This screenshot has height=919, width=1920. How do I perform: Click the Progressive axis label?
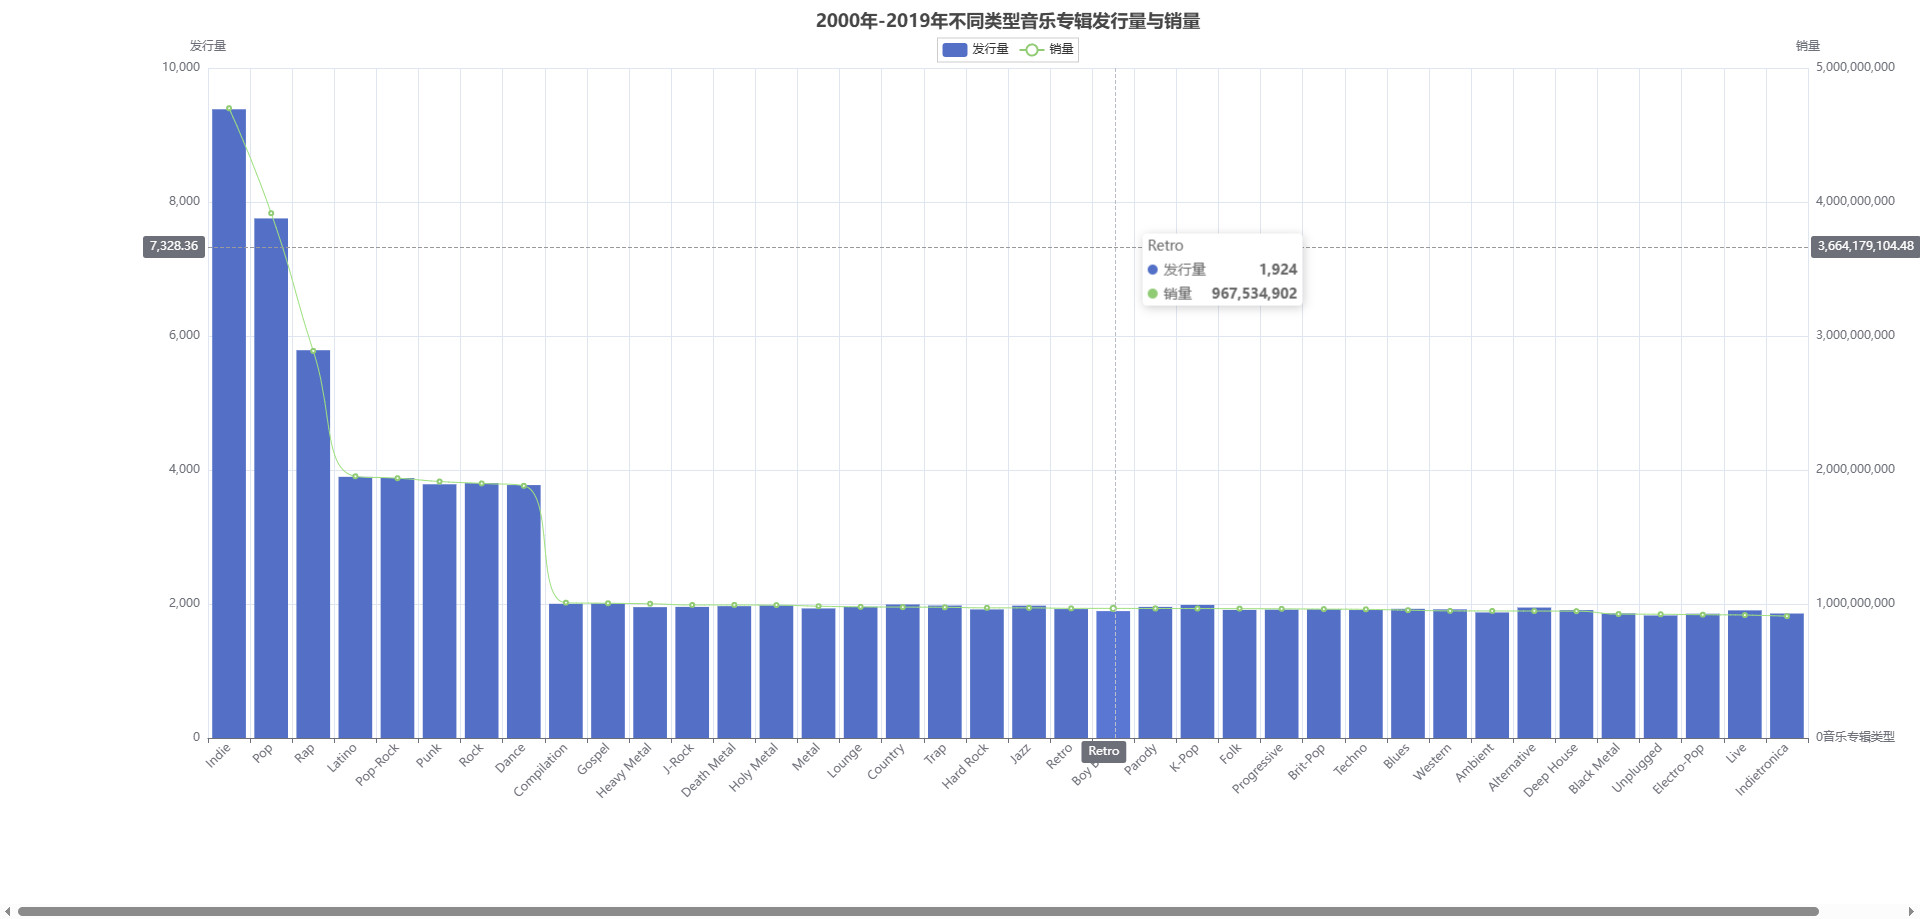point(1257,768)
